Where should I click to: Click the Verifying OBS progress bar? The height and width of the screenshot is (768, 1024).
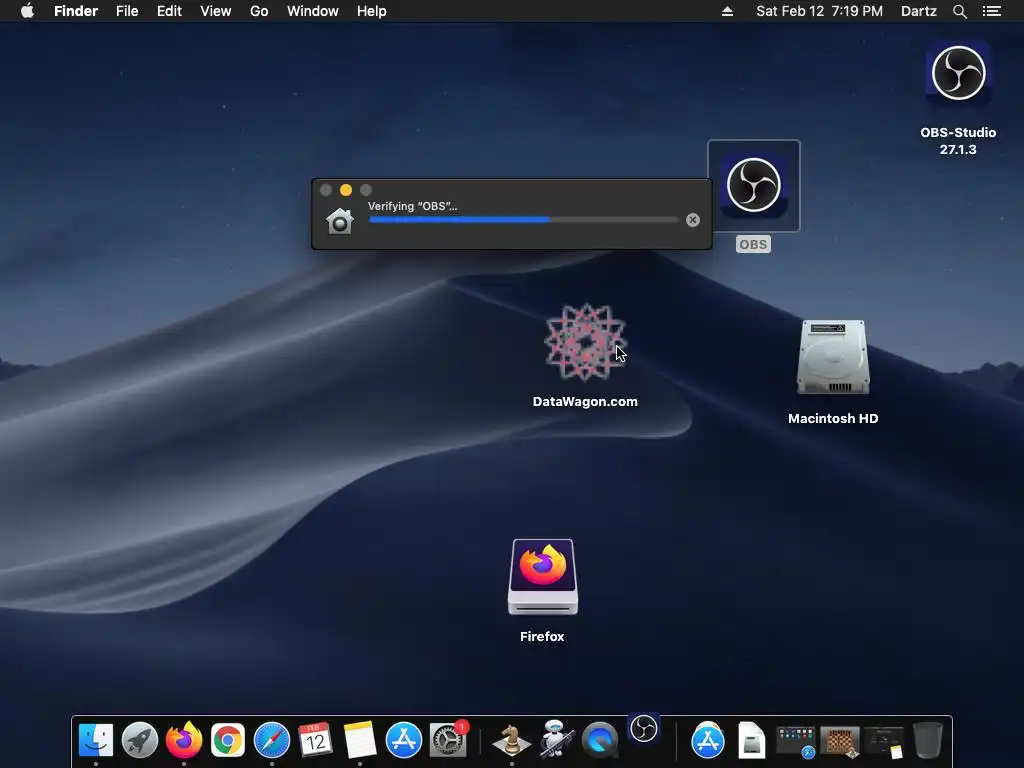pos(524,220)
